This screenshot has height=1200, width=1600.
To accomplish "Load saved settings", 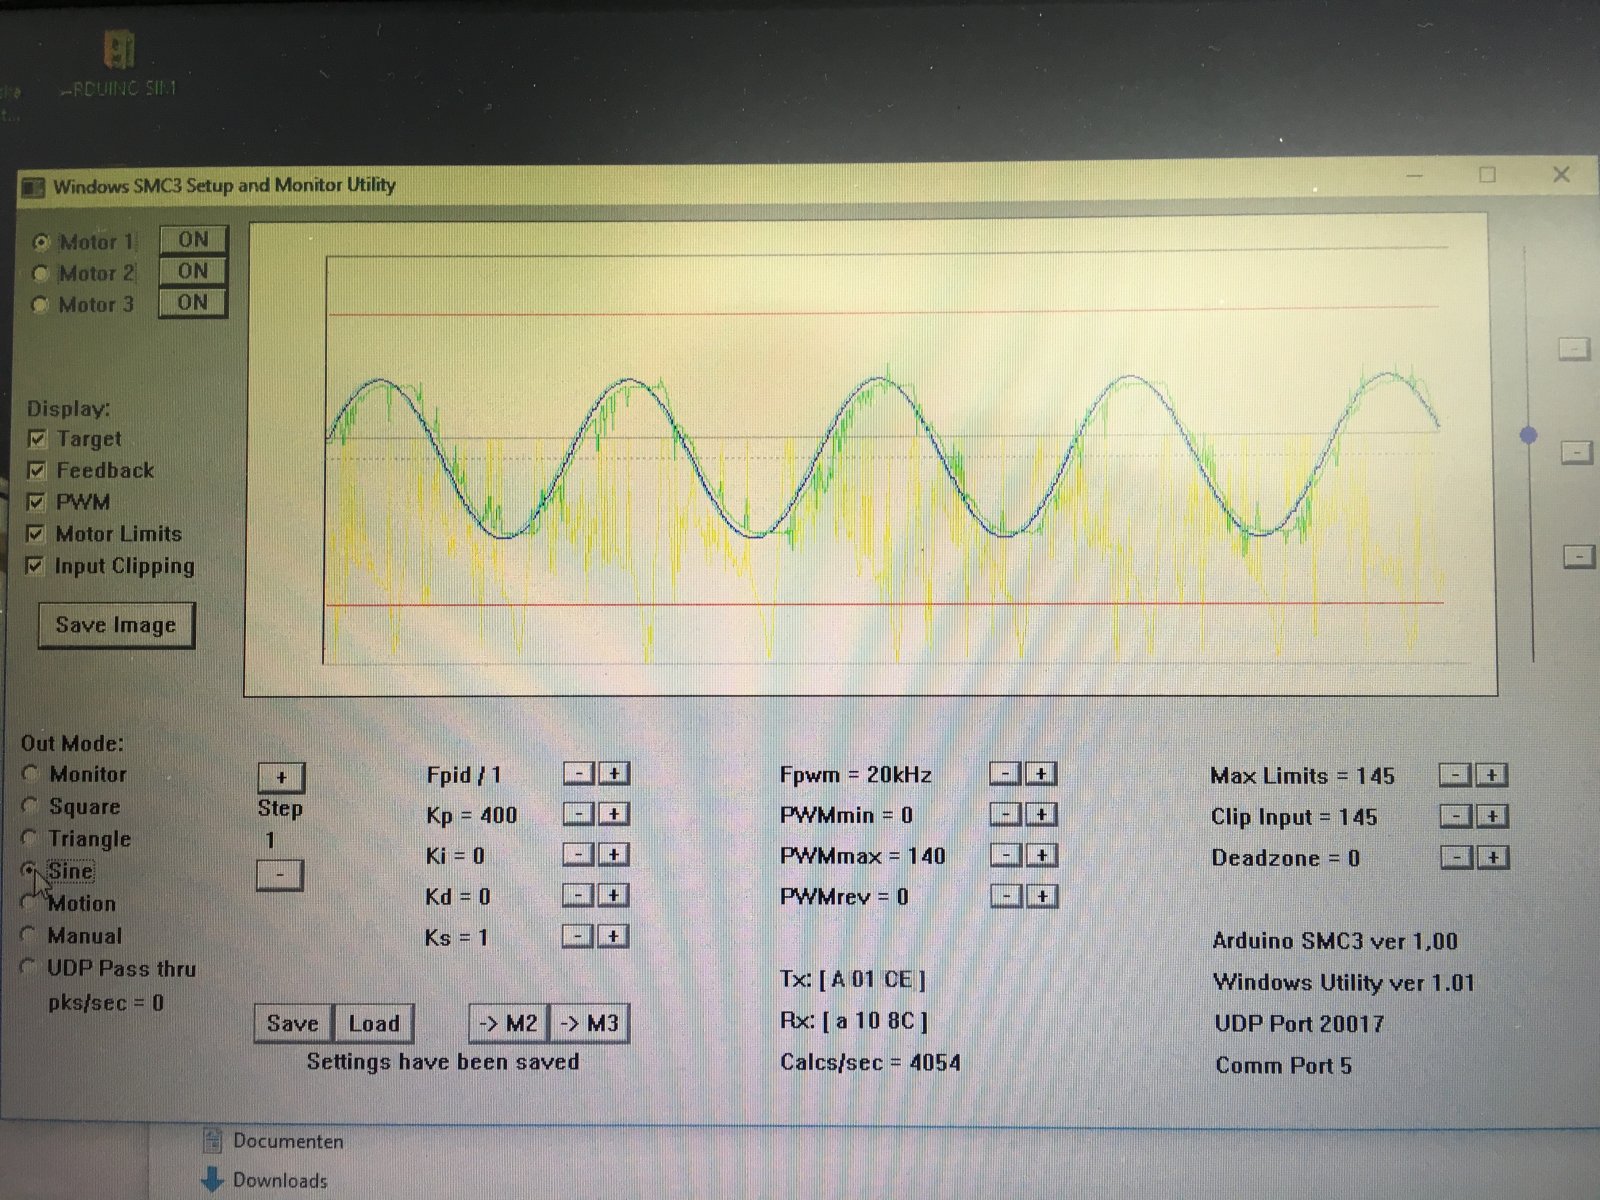I will click(x=373, y=1023).
